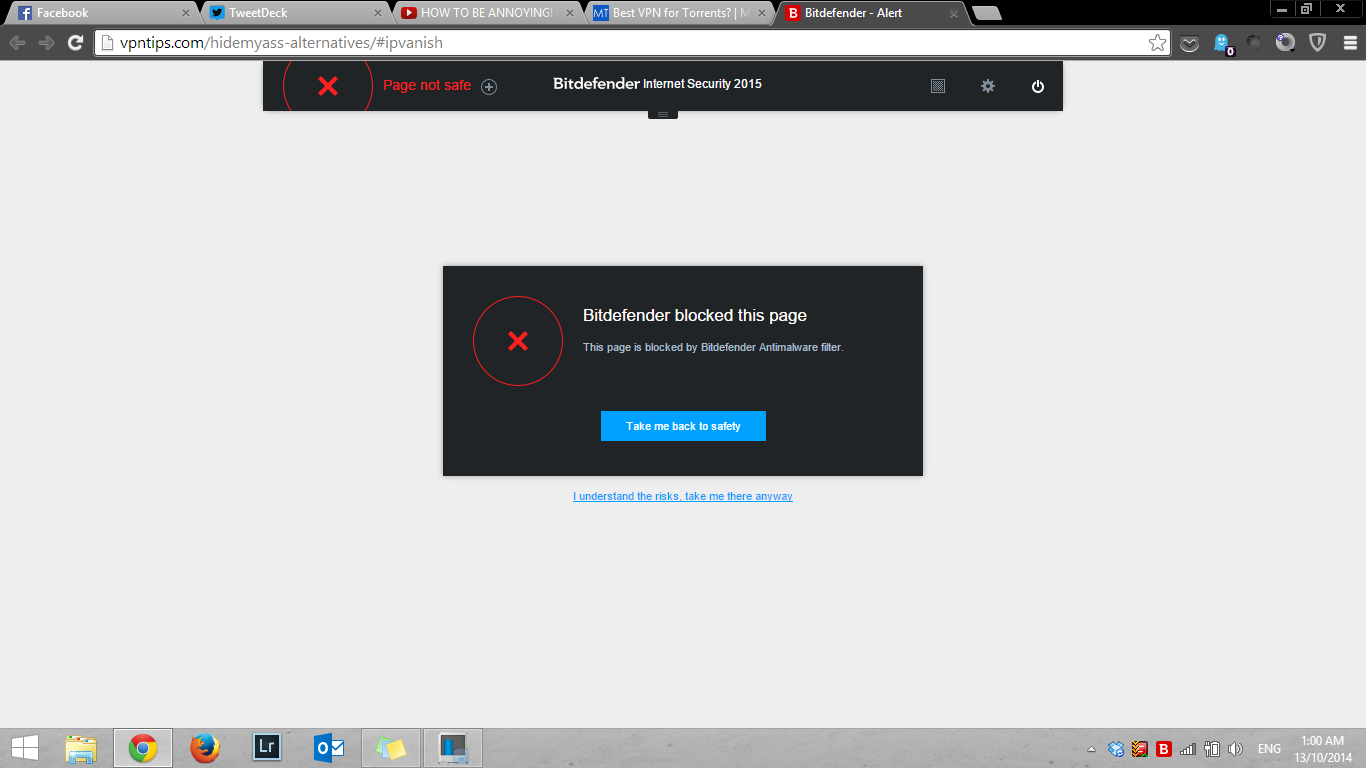
Task: Click the large red X alert circle
Action: point(518,341)
